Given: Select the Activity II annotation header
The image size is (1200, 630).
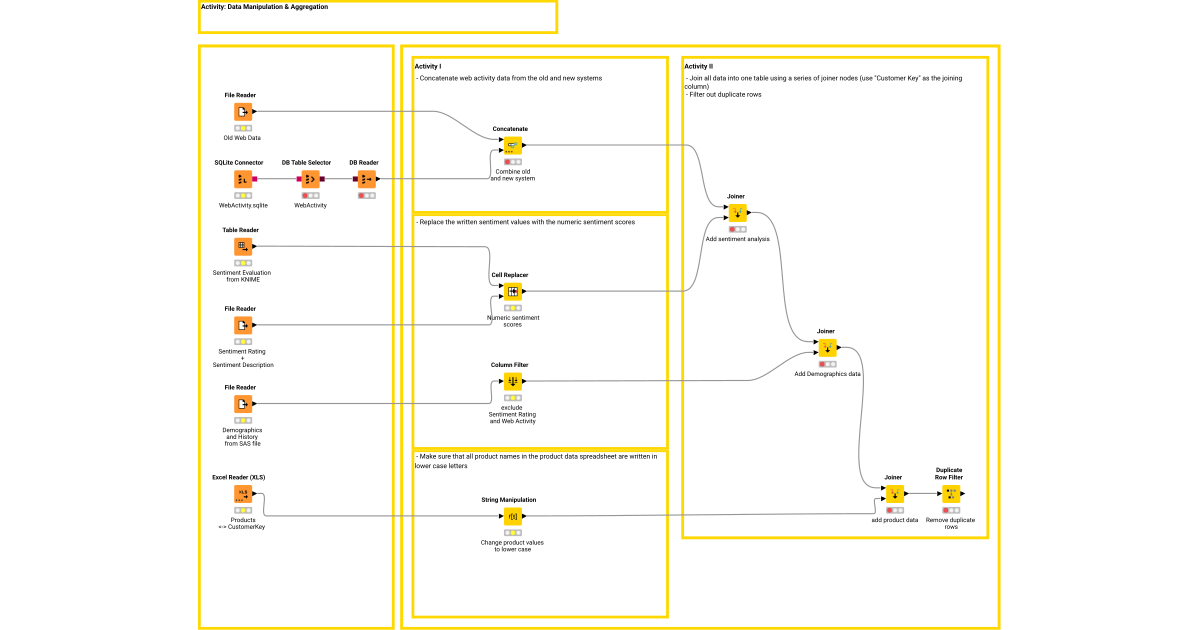Looking at the screenshot, I should (700, 63).
